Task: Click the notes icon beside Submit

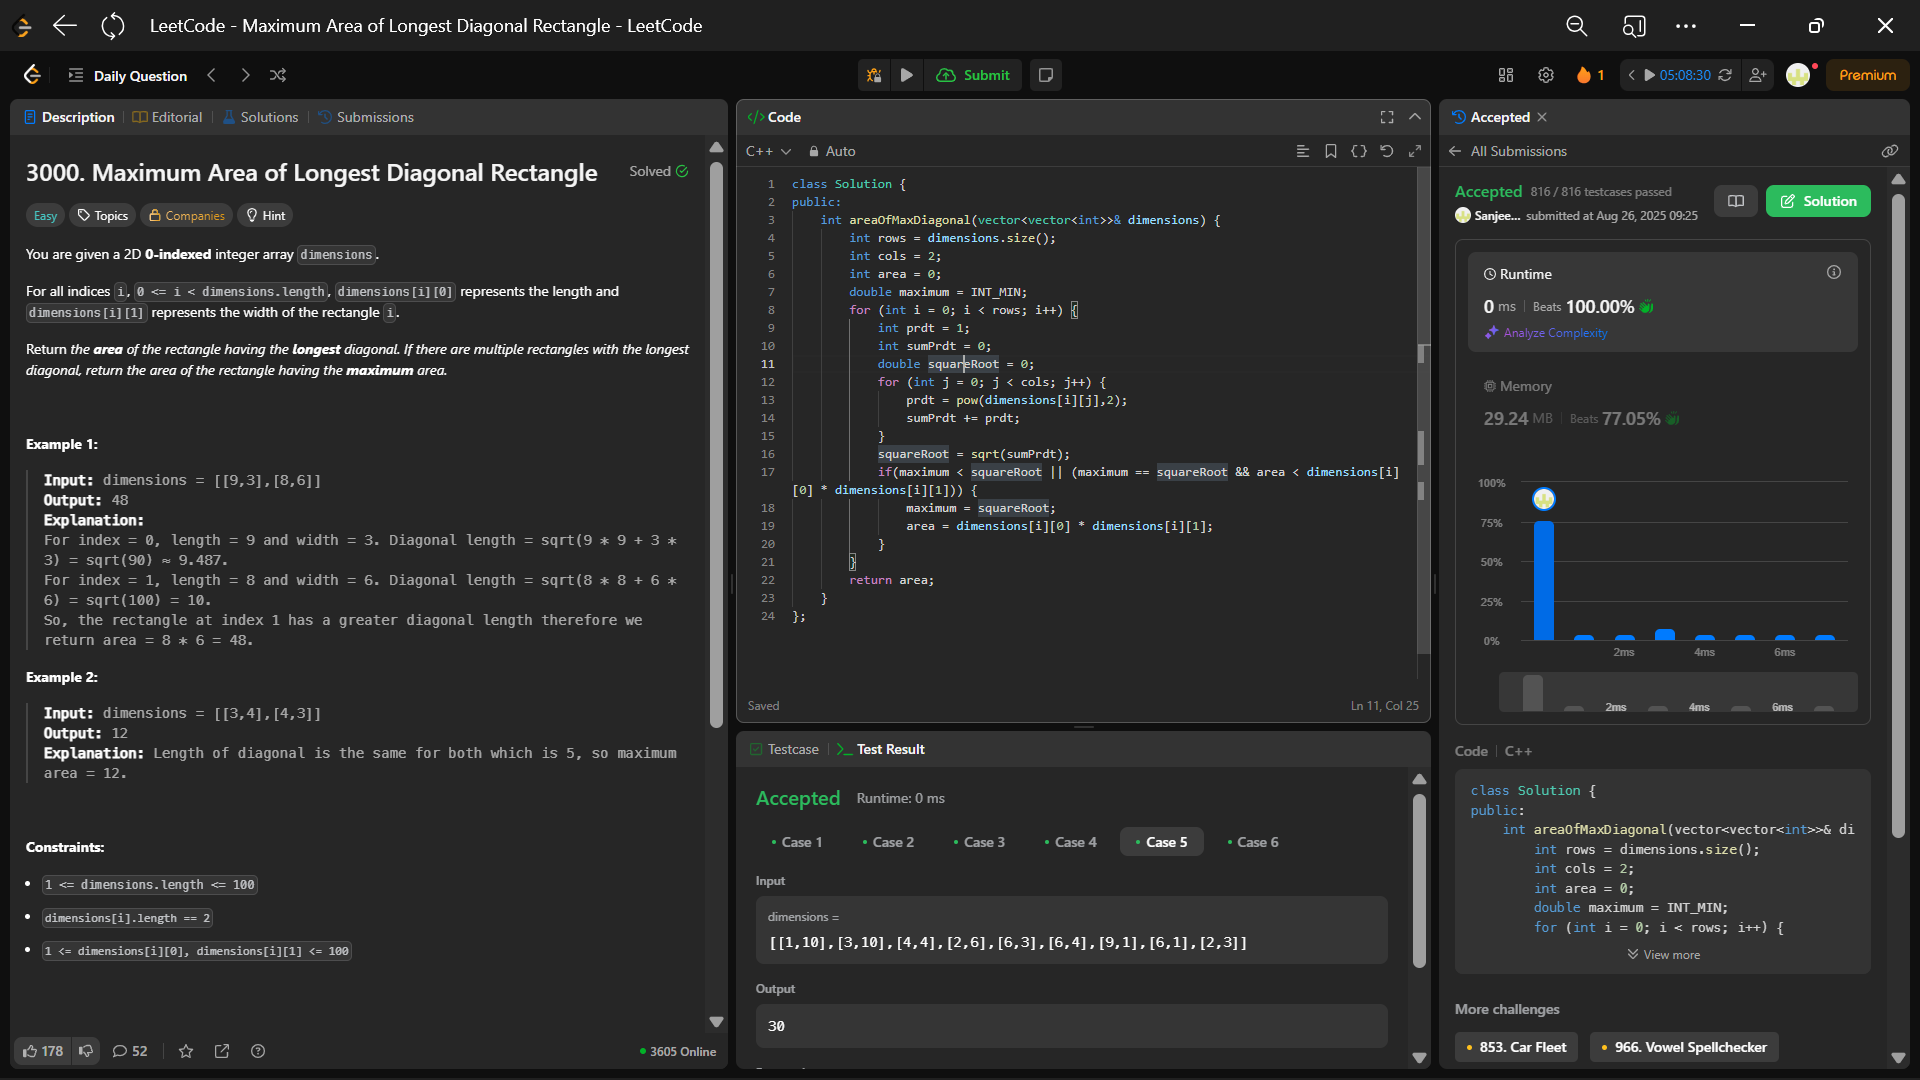Action: [x=1046, y=75]
